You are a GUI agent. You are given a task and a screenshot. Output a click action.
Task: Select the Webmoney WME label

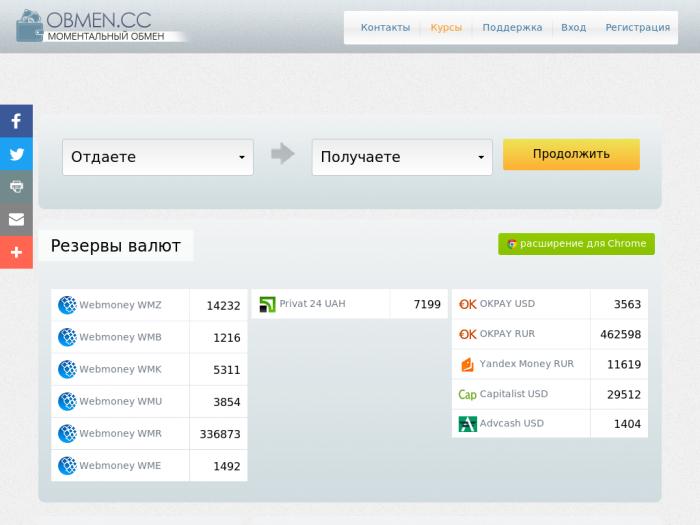[120, 466]
